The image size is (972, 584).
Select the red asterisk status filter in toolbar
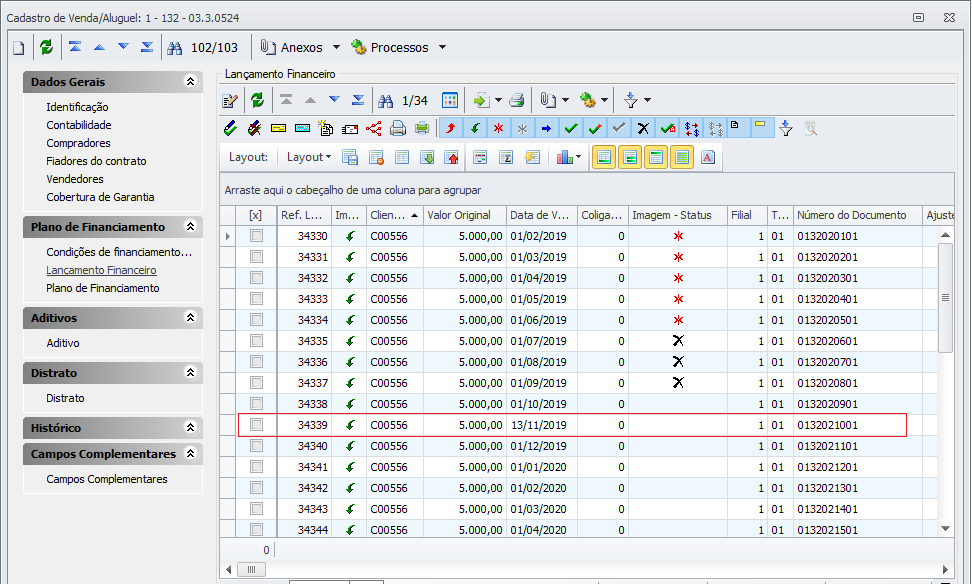[498, 128]
